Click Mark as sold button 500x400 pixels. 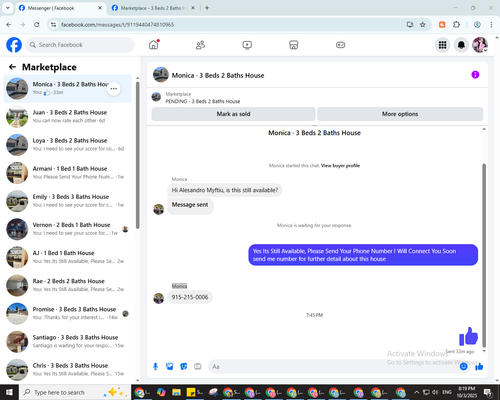pyautogui.click(x=233, y=114)
